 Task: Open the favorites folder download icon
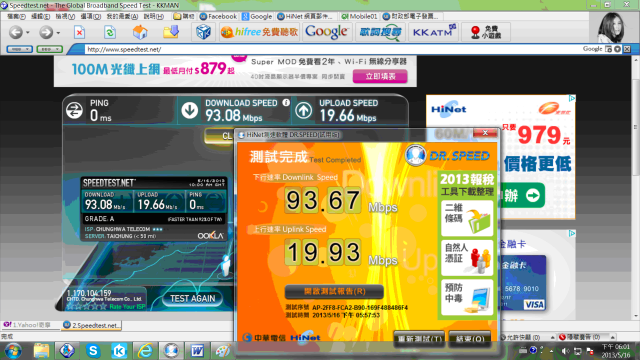pos(171,32)
